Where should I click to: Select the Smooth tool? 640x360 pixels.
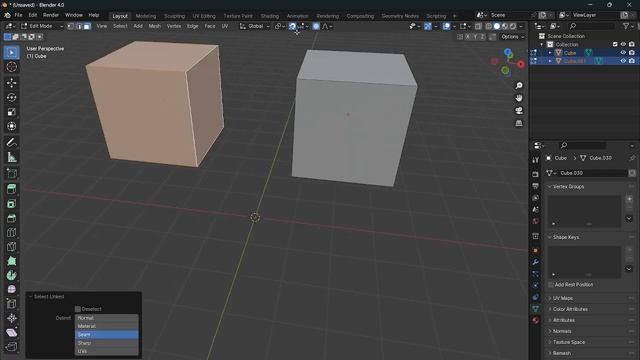click(11, 289)
